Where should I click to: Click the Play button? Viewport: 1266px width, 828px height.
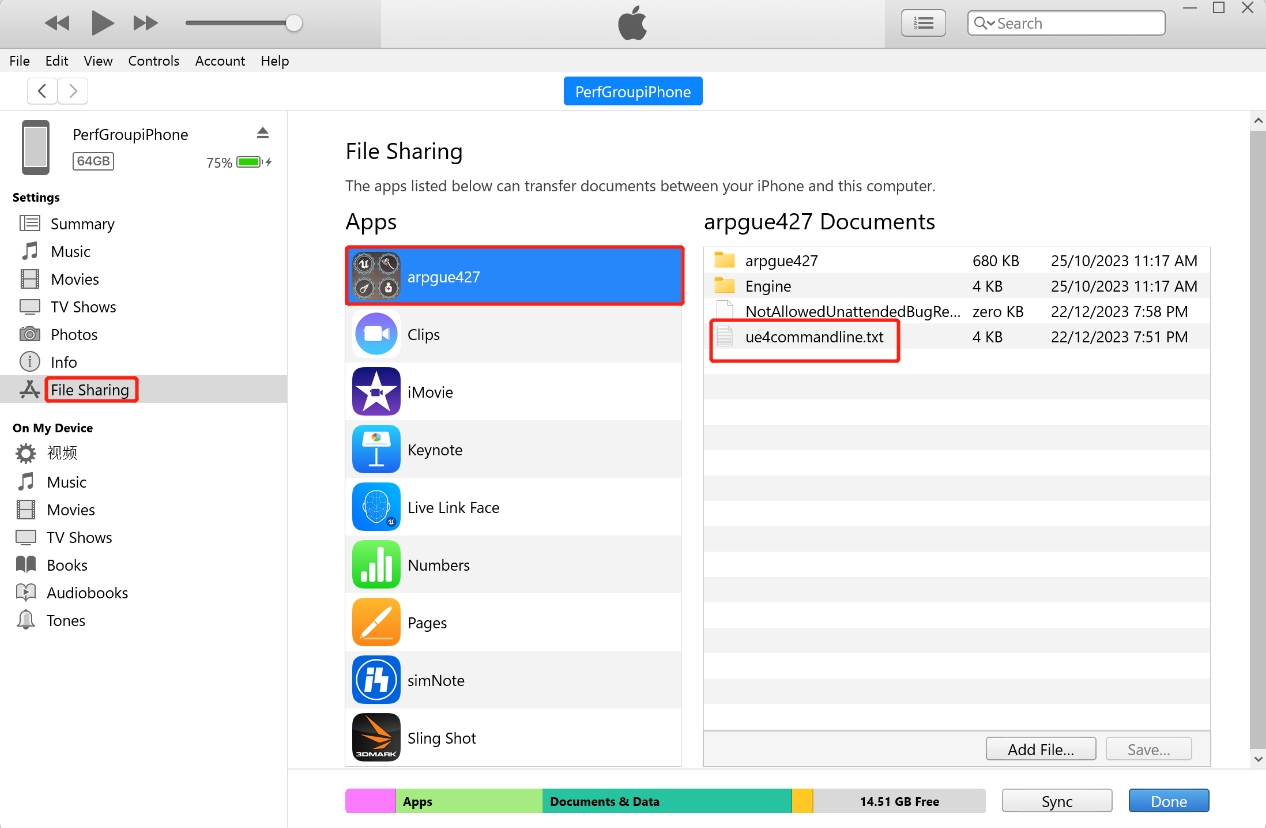click(x=102, y=22)
